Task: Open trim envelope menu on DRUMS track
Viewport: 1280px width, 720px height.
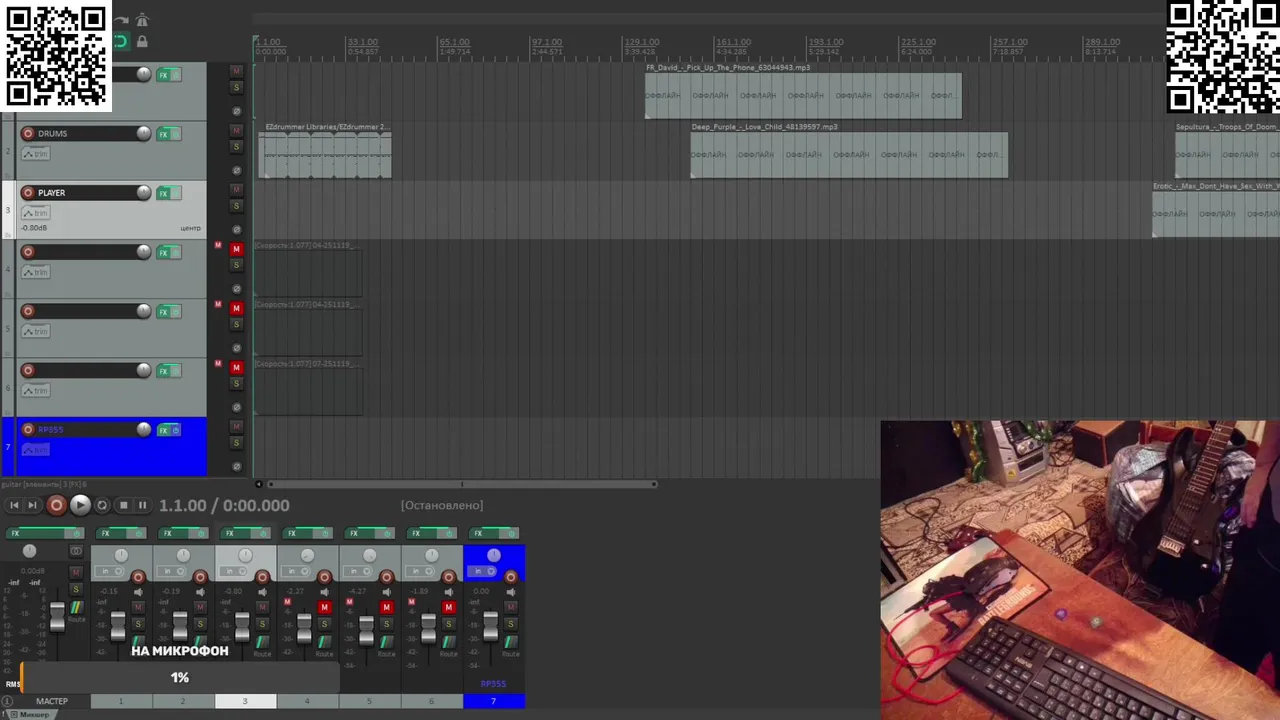Action: 35,154
